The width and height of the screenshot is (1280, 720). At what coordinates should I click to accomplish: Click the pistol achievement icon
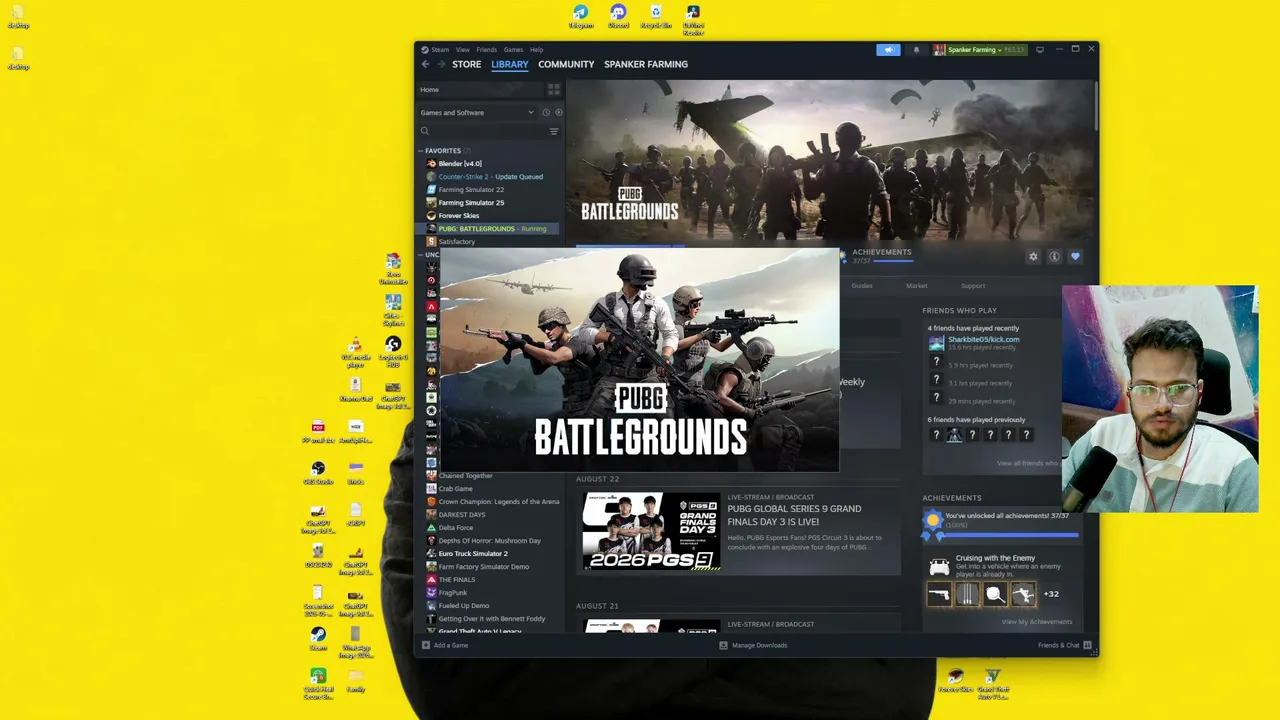[x=939, y=595]
